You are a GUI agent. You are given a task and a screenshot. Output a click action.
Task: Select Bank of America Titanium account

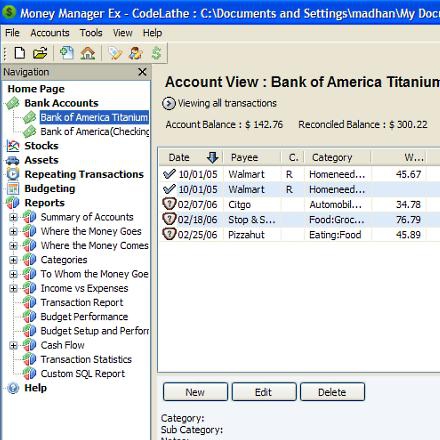pos(94,117)
